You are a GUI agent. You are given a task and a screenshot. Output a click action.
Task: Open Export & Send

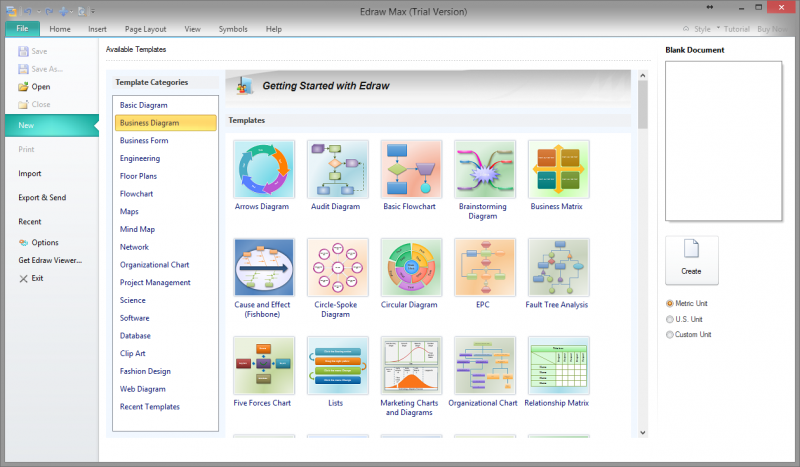click(x=42, y=198)
